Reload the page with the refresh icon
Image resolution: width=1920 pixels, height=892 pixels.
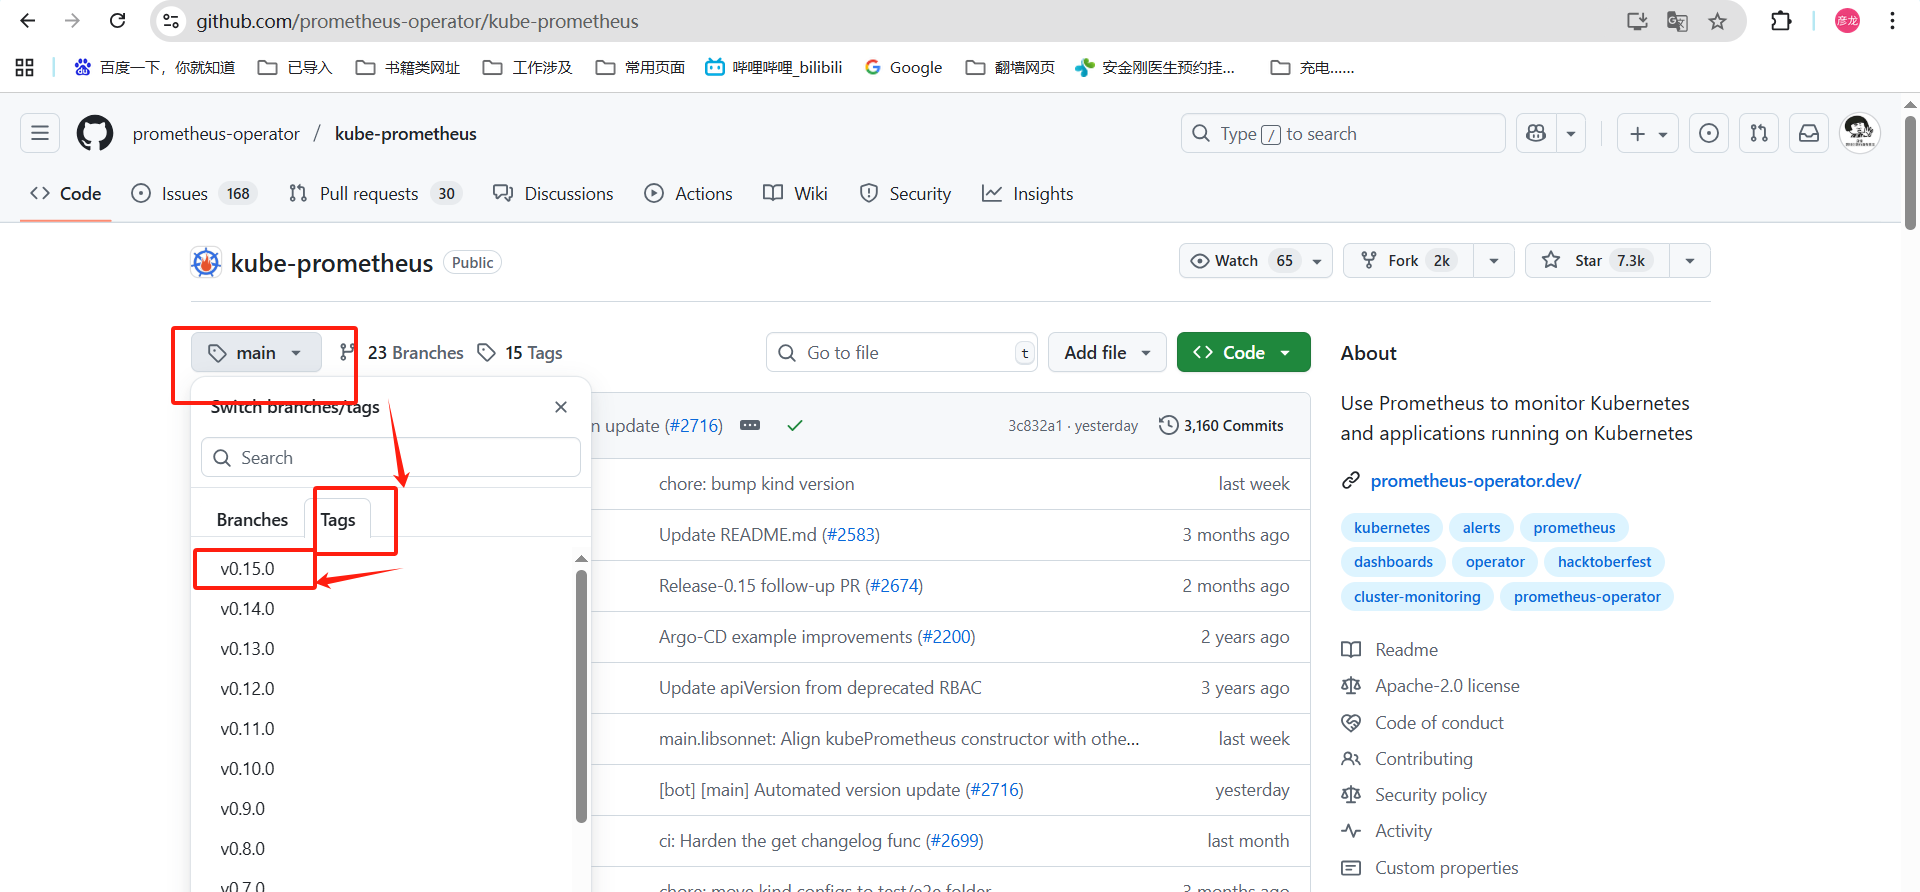(117, 21)
